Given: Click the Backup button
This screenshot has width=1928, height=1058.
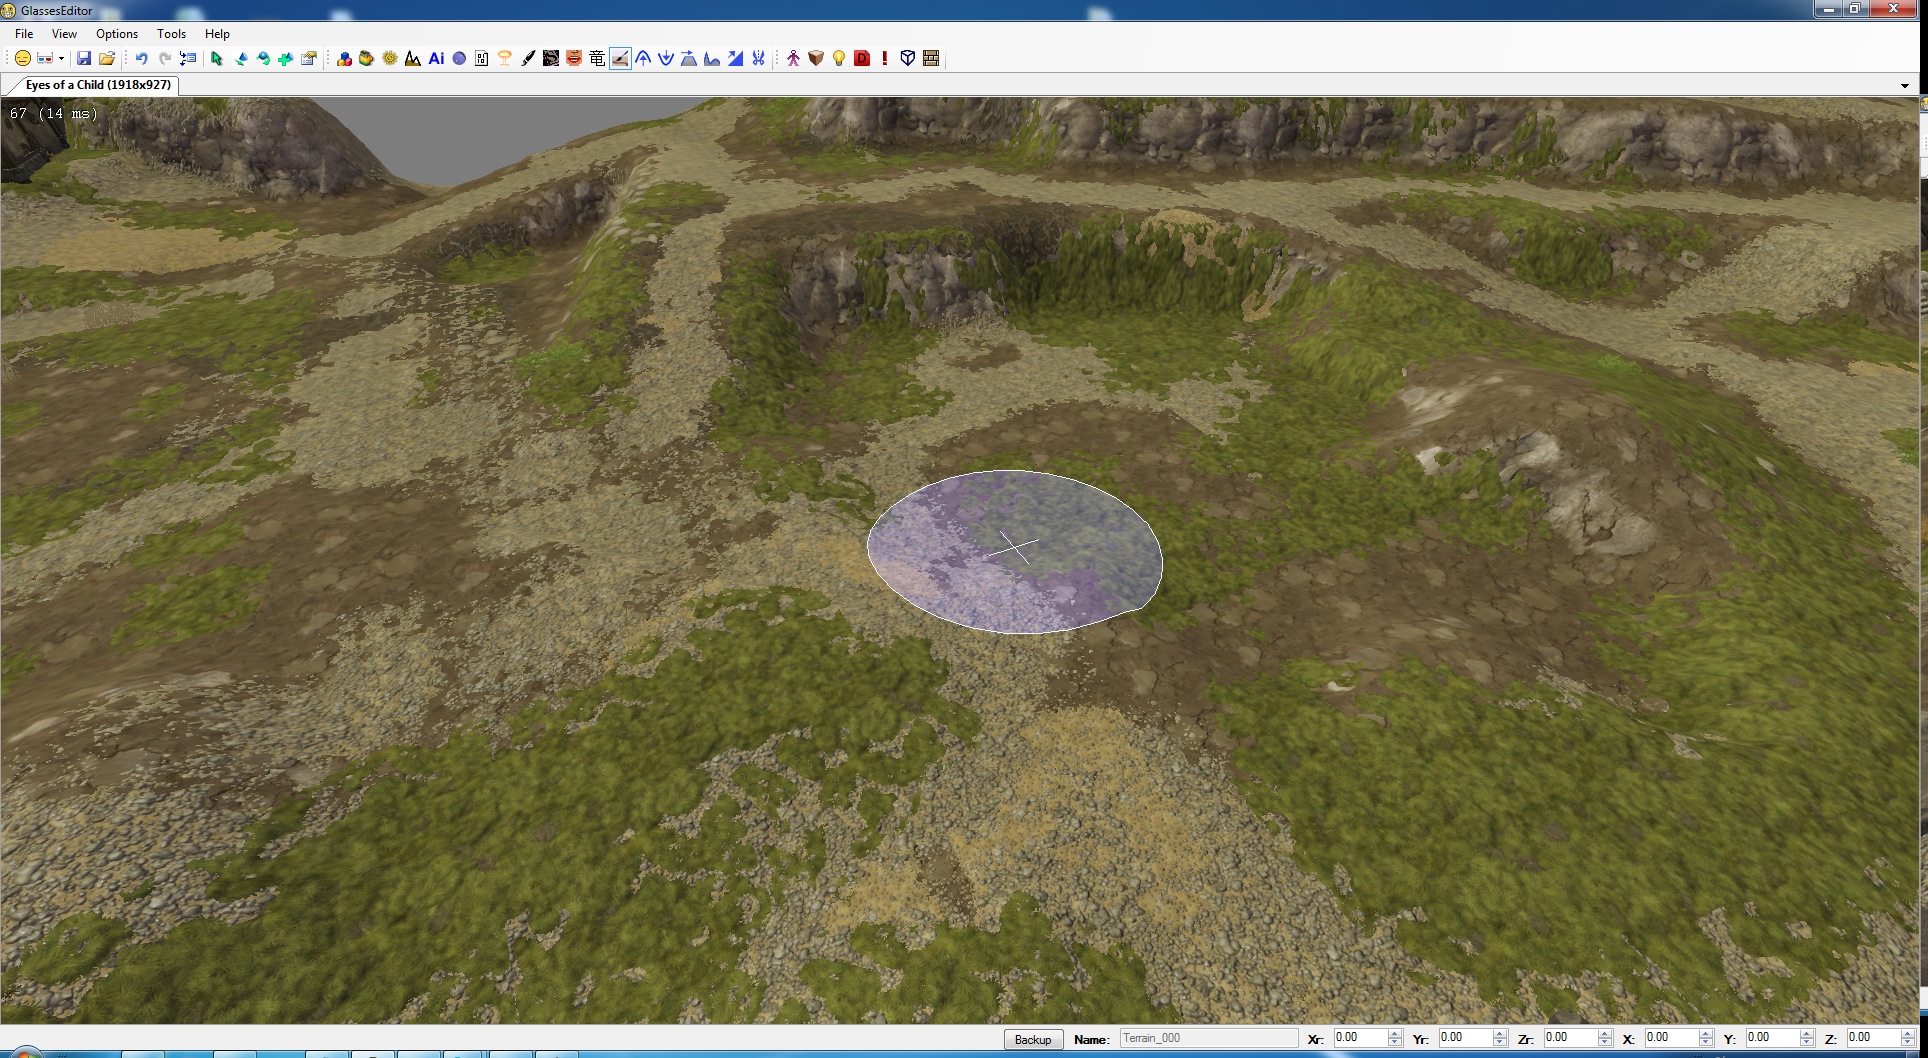Looking at the screenshot, I should point(1032,1040).
